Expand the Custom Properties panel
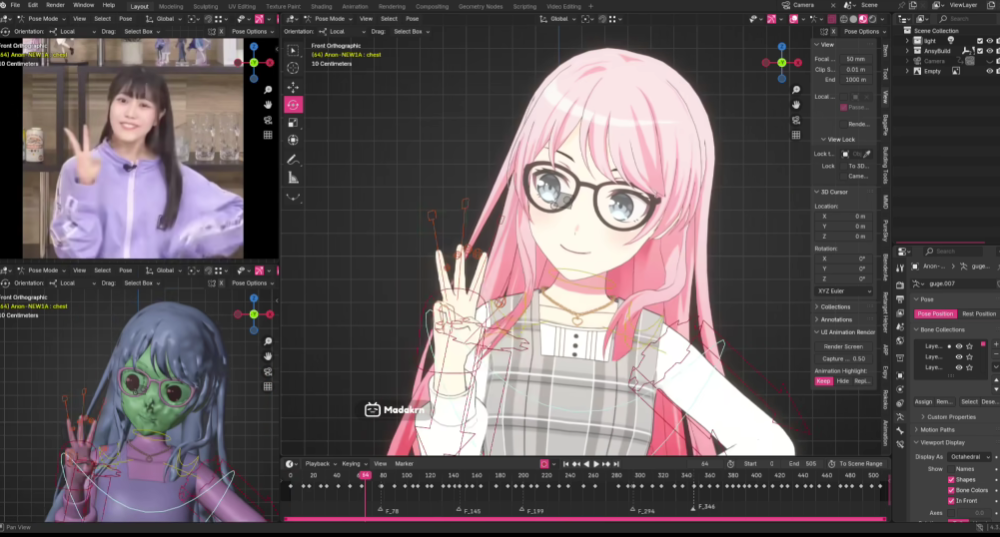1000x537 pixels. (952, 417)
